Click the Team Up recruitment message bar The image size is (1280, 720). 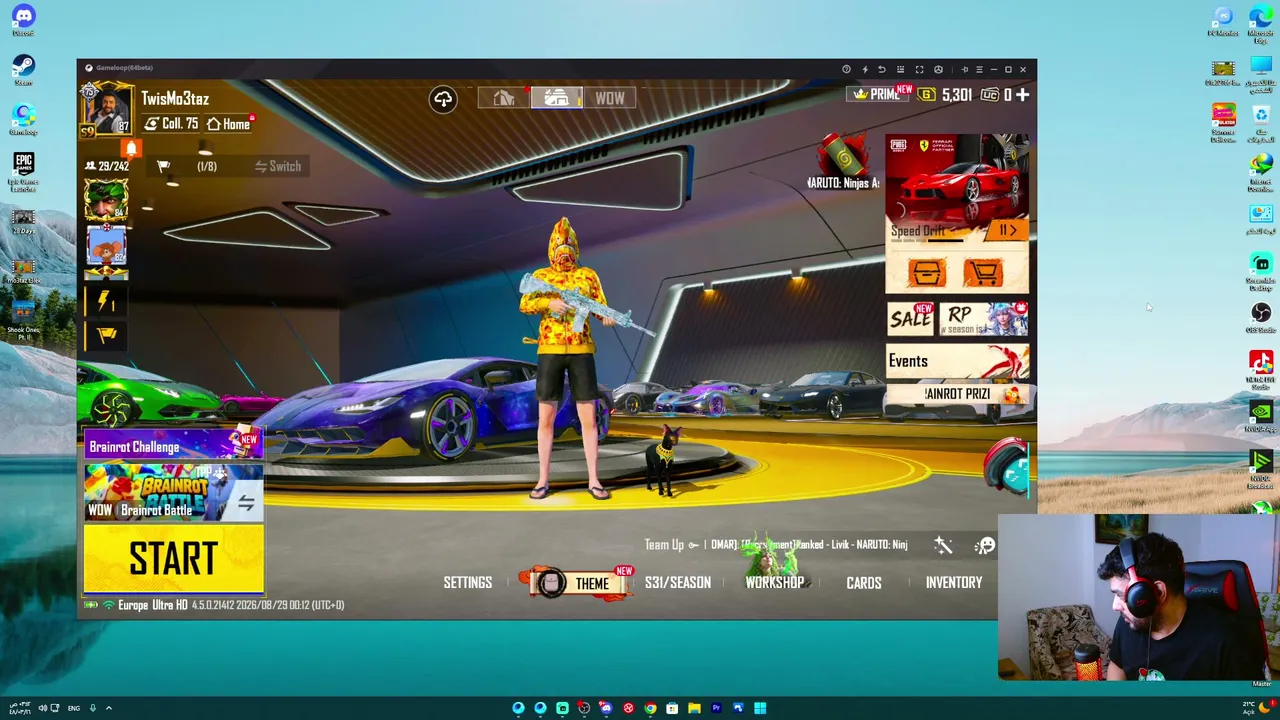[x=776, y=545]
